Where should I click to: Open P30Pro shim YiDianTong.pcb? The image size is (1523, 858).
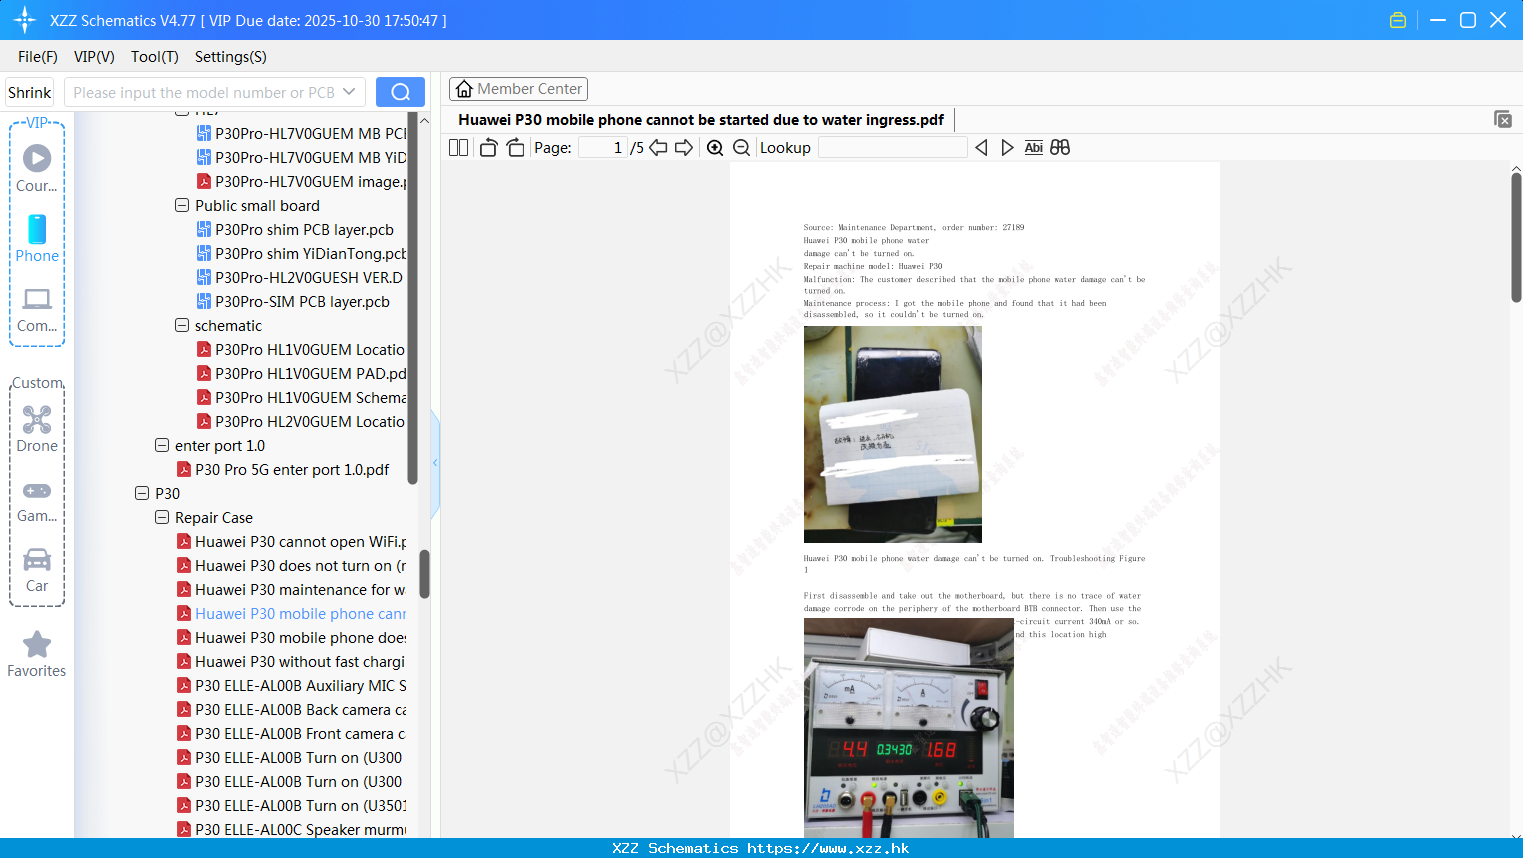point(301,254)
